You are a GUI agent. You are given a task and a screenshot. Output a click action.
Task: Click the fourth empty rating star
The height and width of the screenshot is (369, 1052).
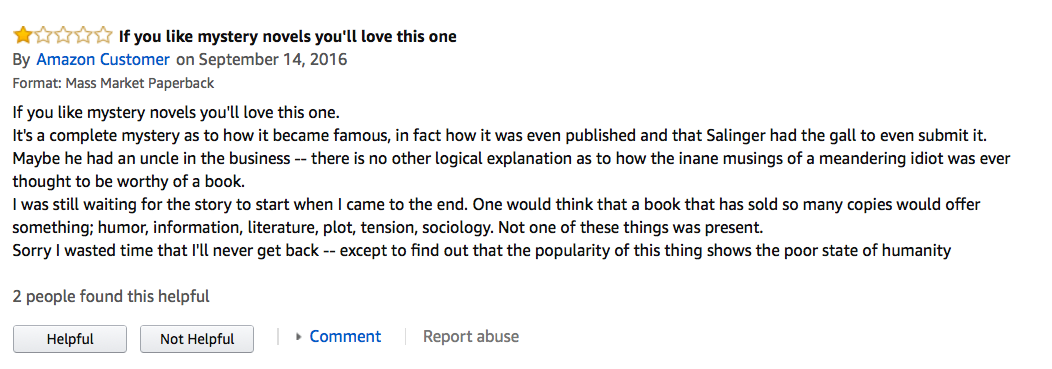(x=83, y=35)
